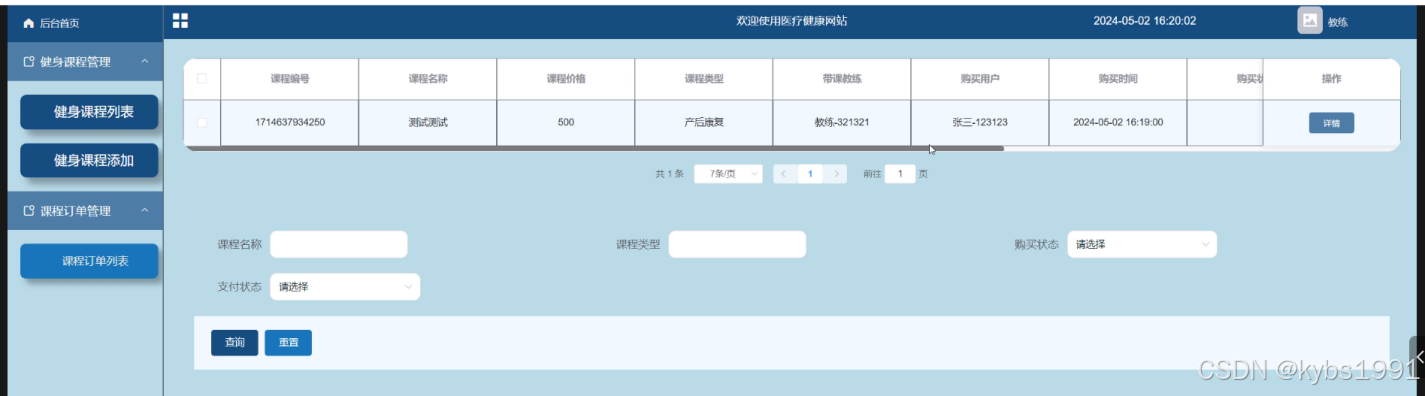Image resolution: width=1425 pixels, height=396 pixels.
Task: Click cell 测试测试
Action: click(x=428, y=122)
